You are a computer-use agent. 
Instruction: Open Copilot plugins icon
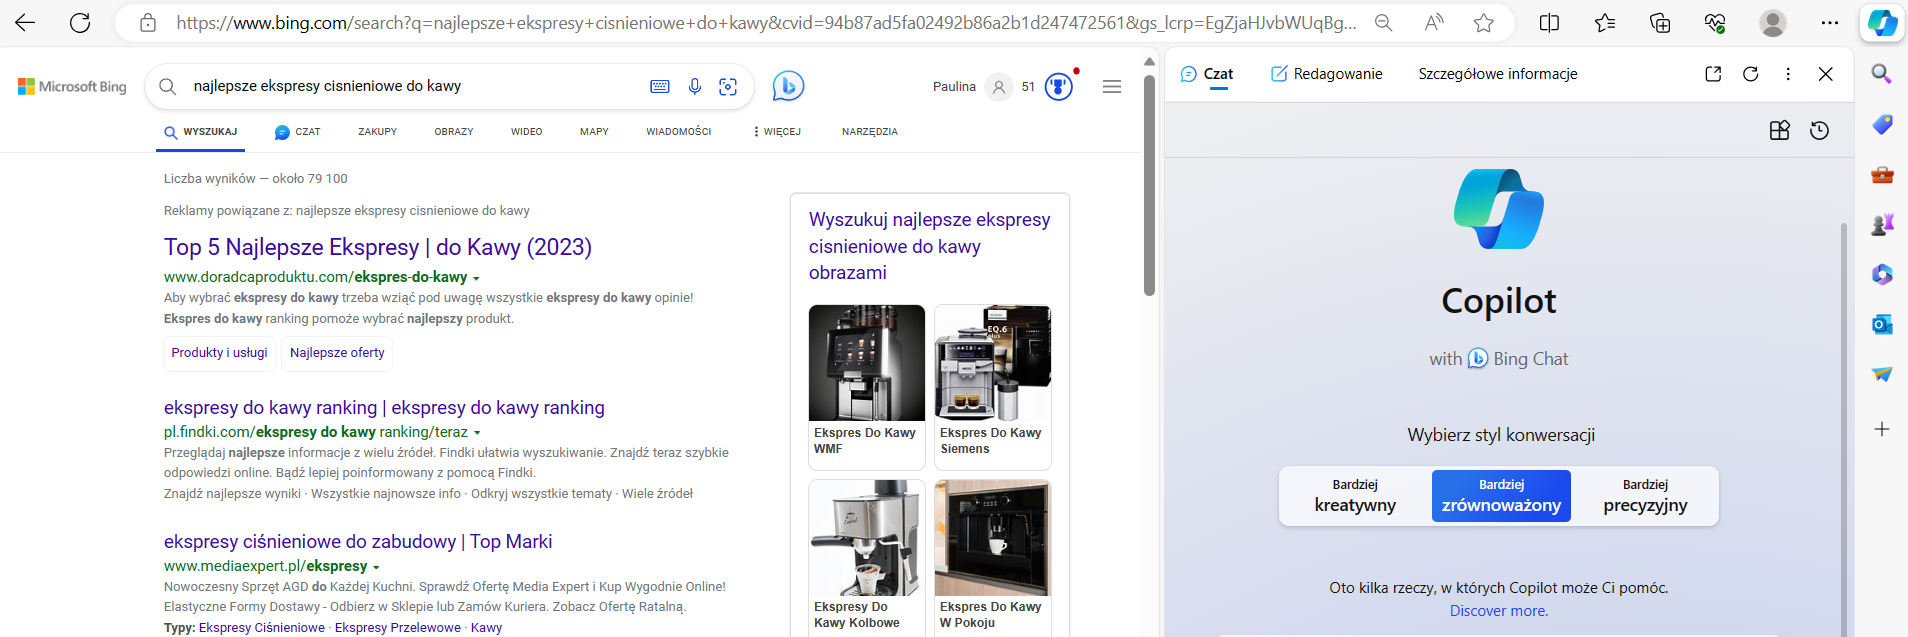pyautogui.click(x=1780, y=130)
